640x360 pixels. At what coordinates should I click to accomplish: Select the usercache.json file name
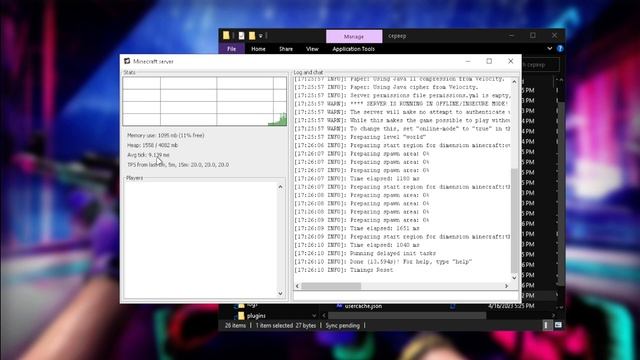pos(363,306)
